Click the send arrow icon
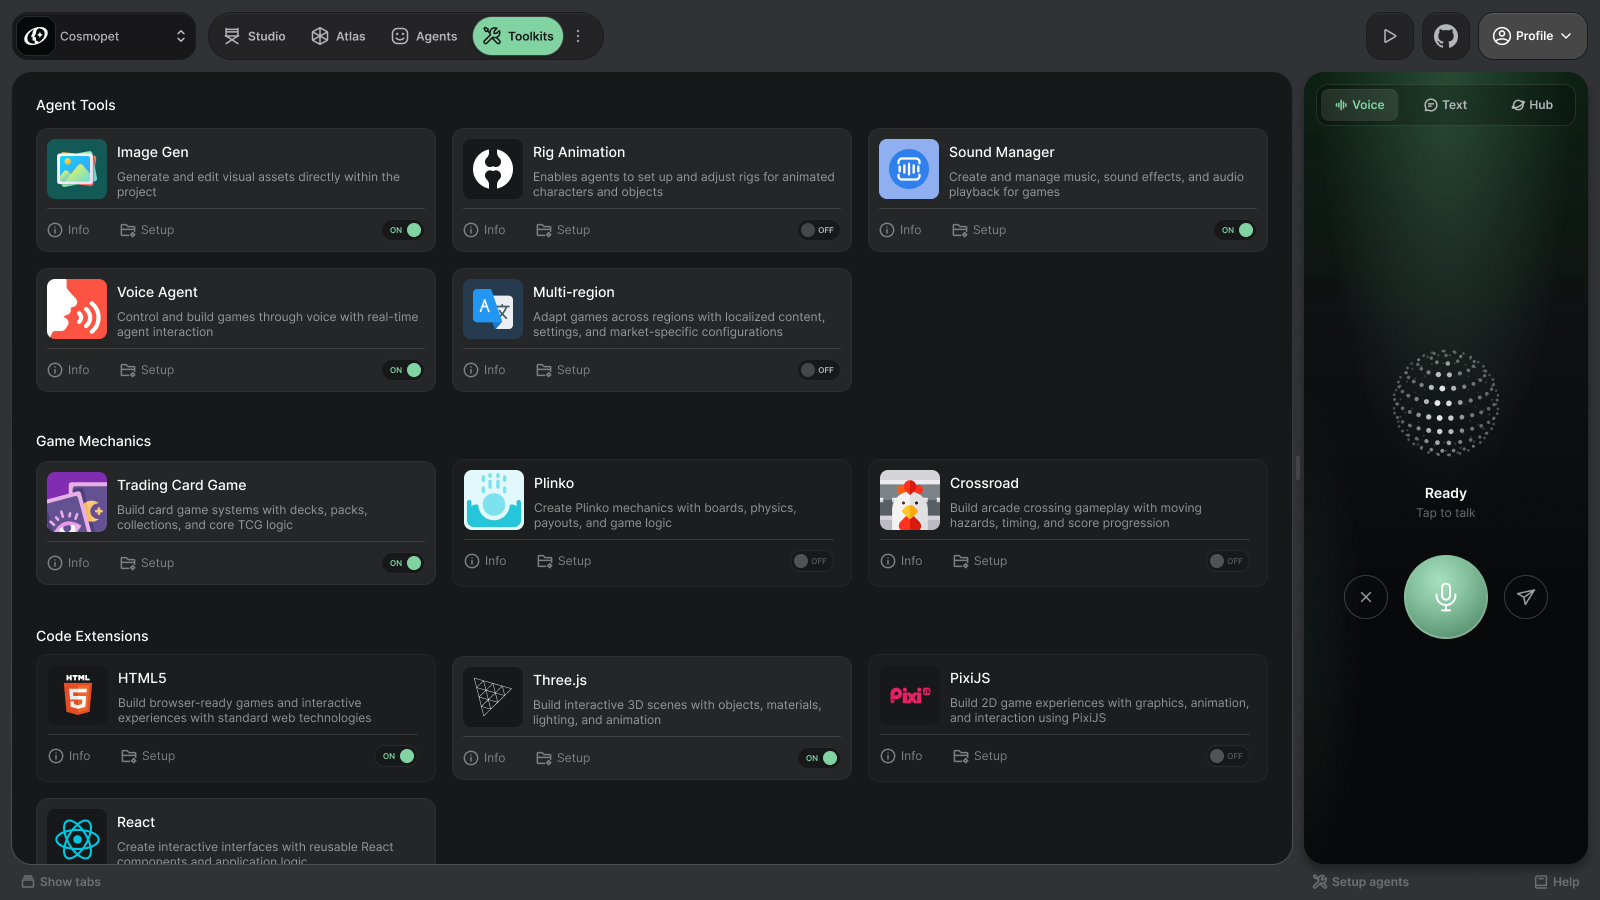This screenshot has height=900, width=1600. [1526, 597]
